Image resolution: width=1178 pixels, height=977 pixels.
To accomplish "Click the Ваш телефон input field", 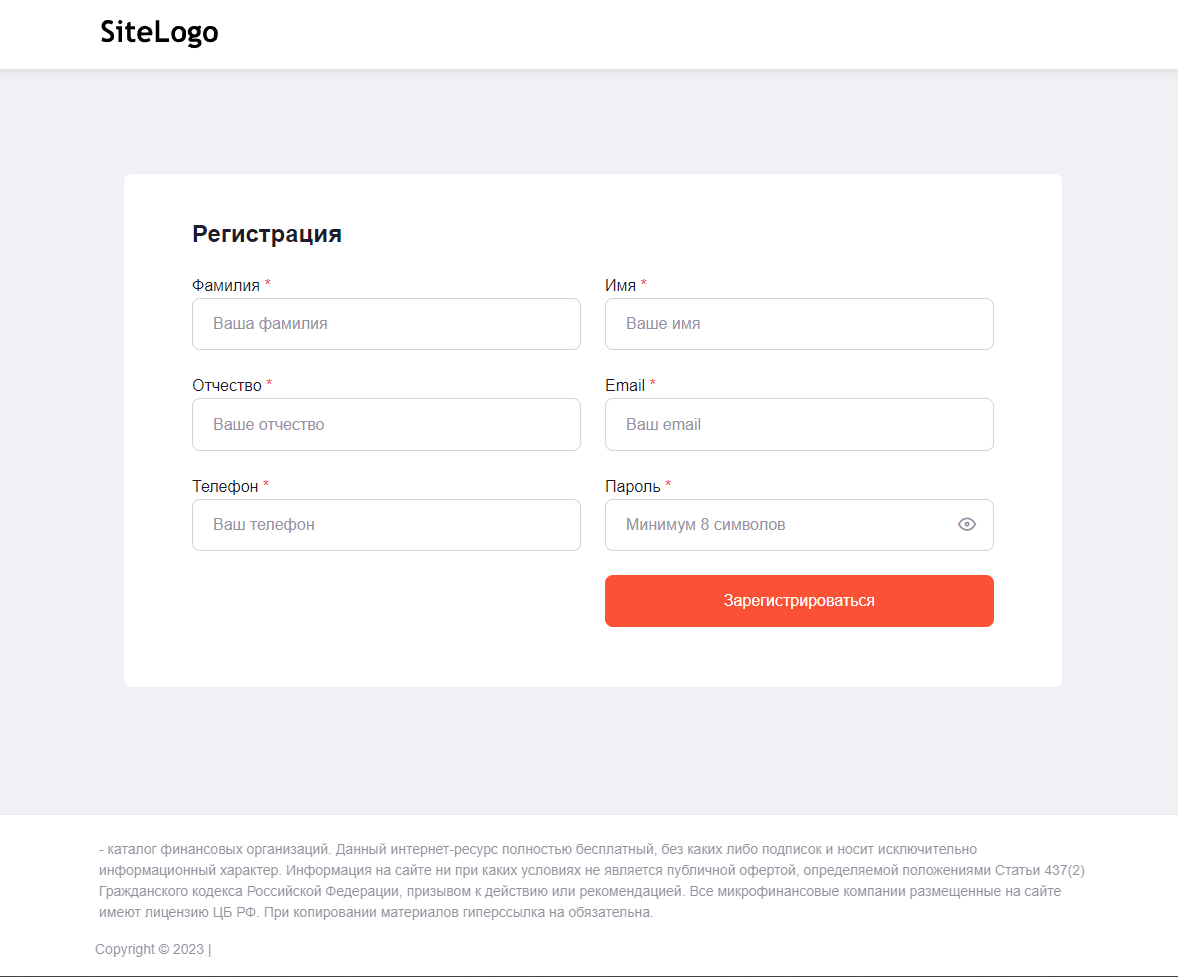I will pos(386,524).
